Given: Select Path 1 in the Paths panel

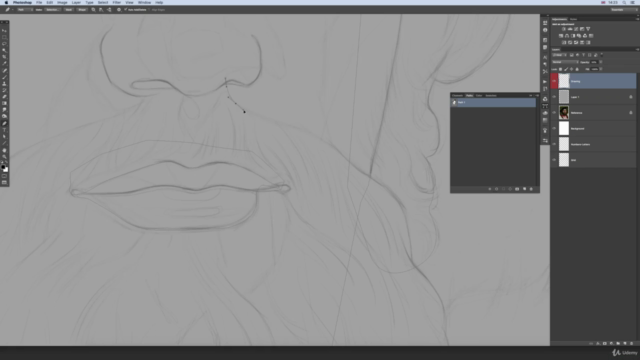Looking at the screenshot, I should (493, 102).
